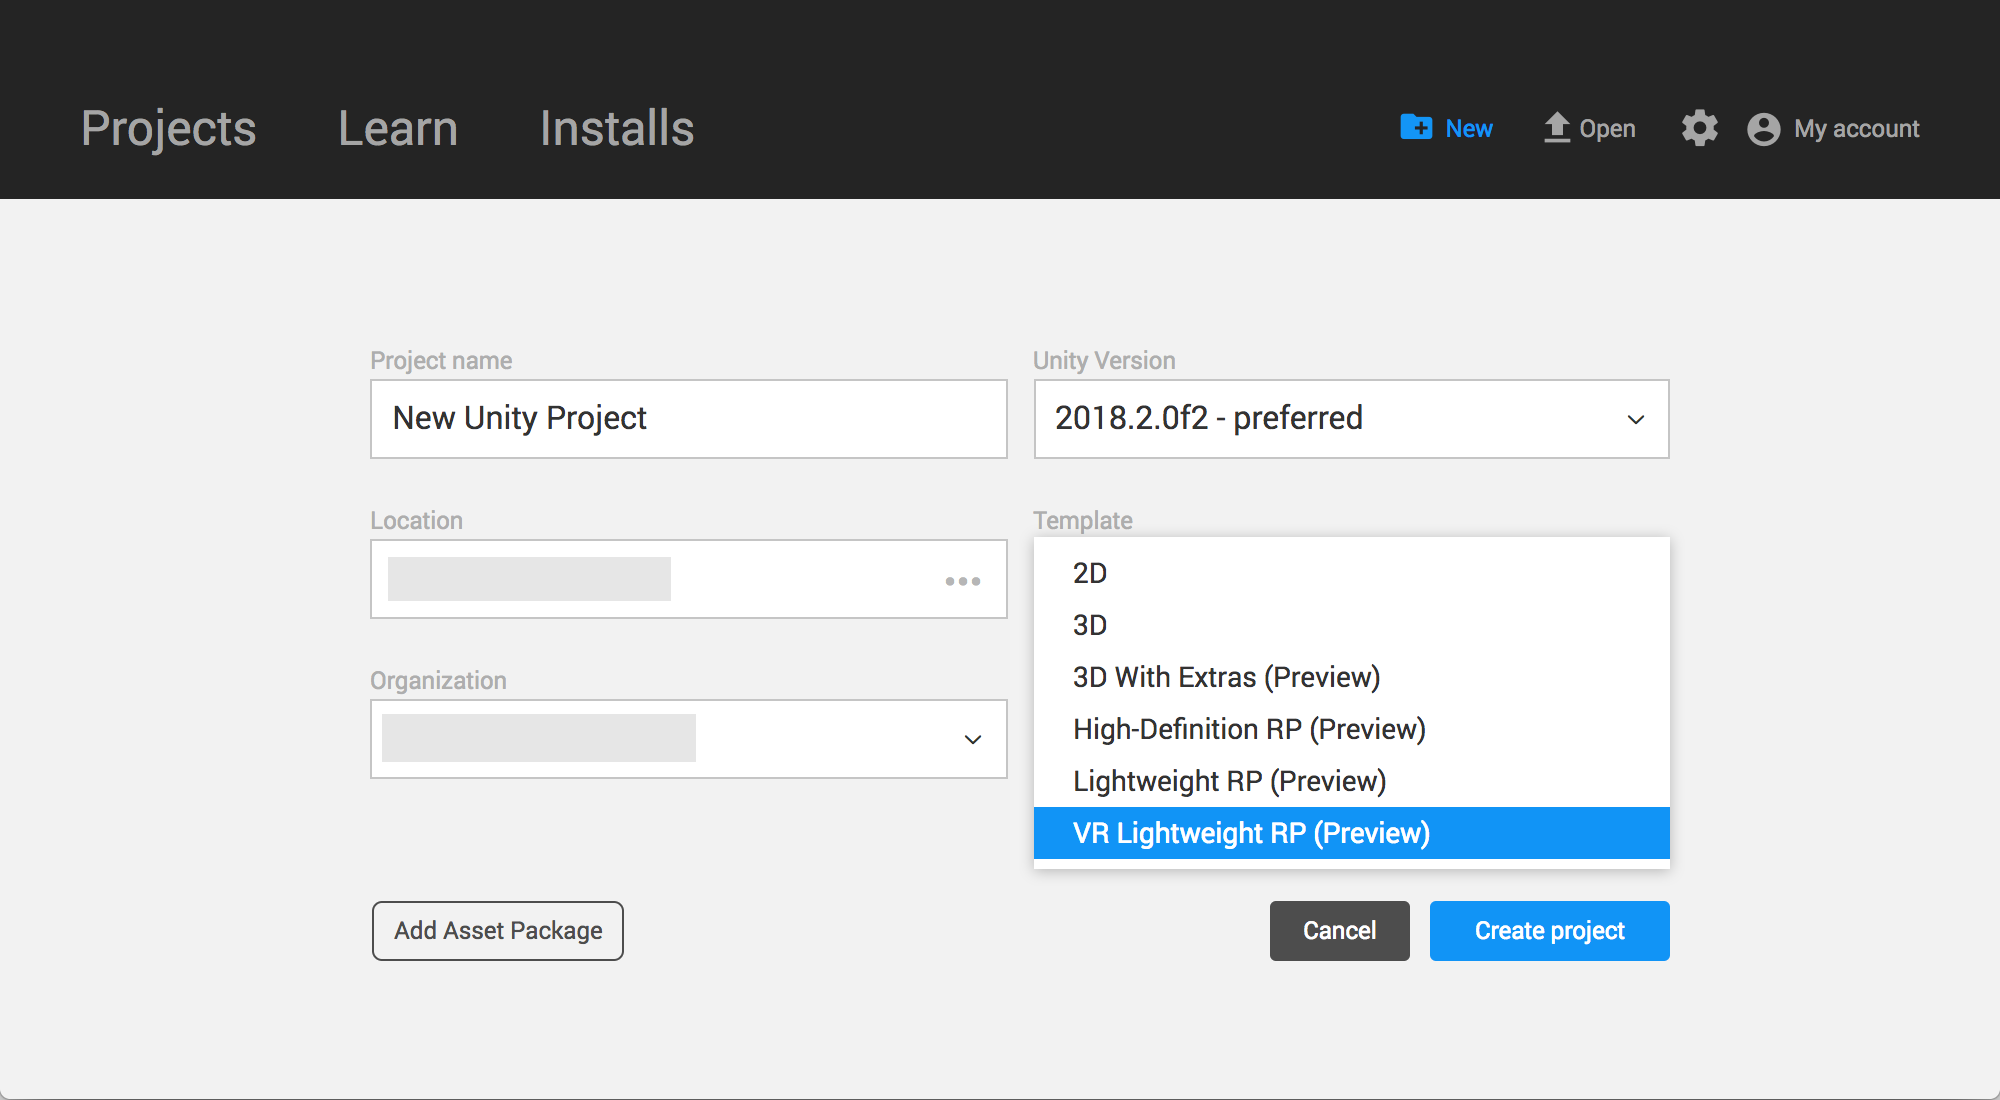The height and width of the screenshot is (1100, 2000).
Task: Edit the Project name input field
Action: click(689, 417)
